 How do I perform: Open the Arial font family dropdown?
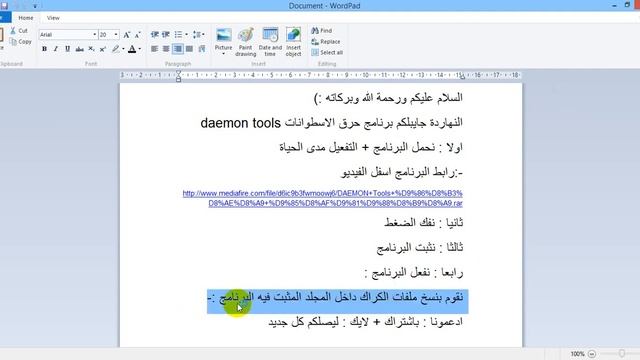(94, 35)
